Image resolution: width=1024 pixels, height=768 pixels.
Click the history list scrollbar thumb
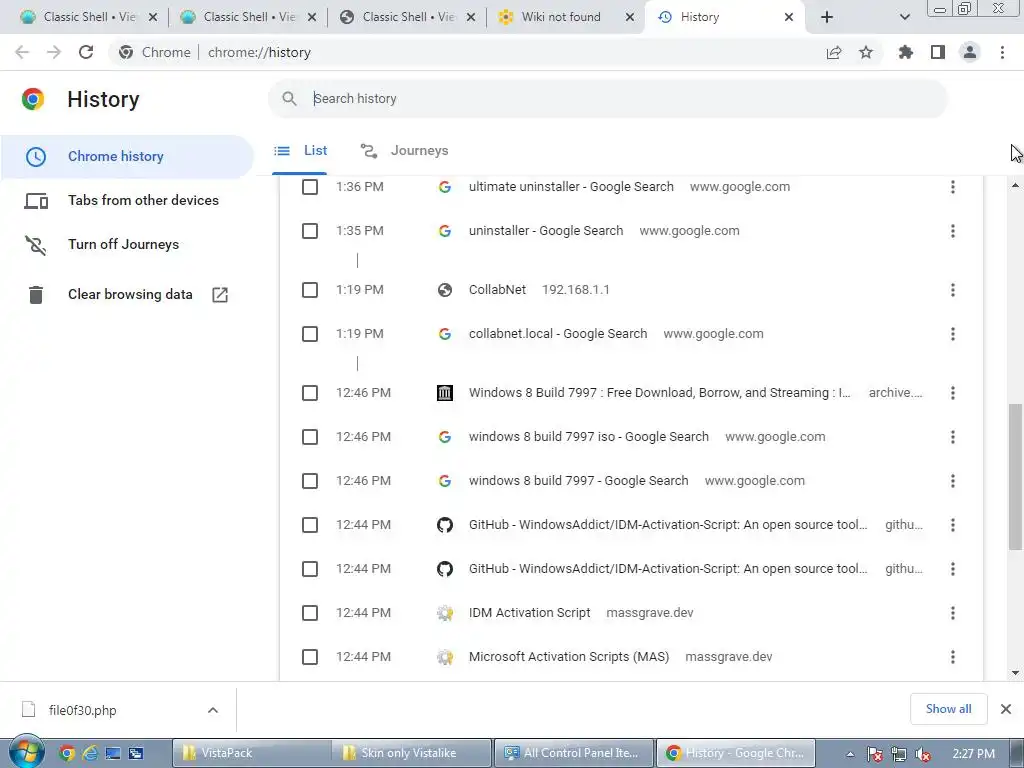(x=1015, y=477)
